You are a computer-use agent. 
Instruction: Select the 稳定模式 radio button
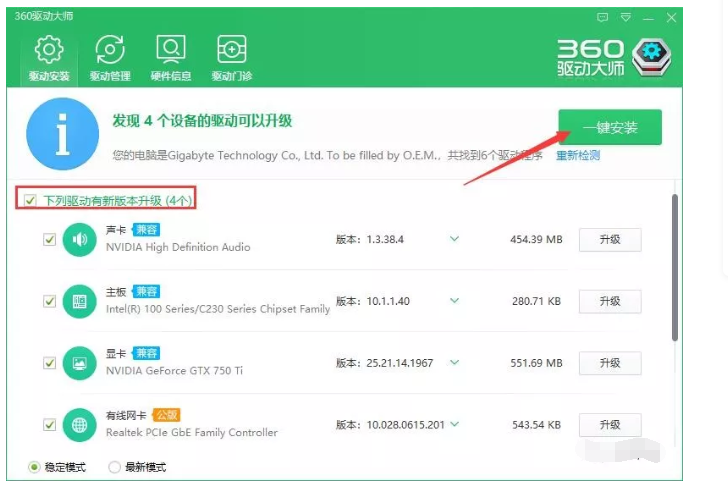tap(34, 467)
